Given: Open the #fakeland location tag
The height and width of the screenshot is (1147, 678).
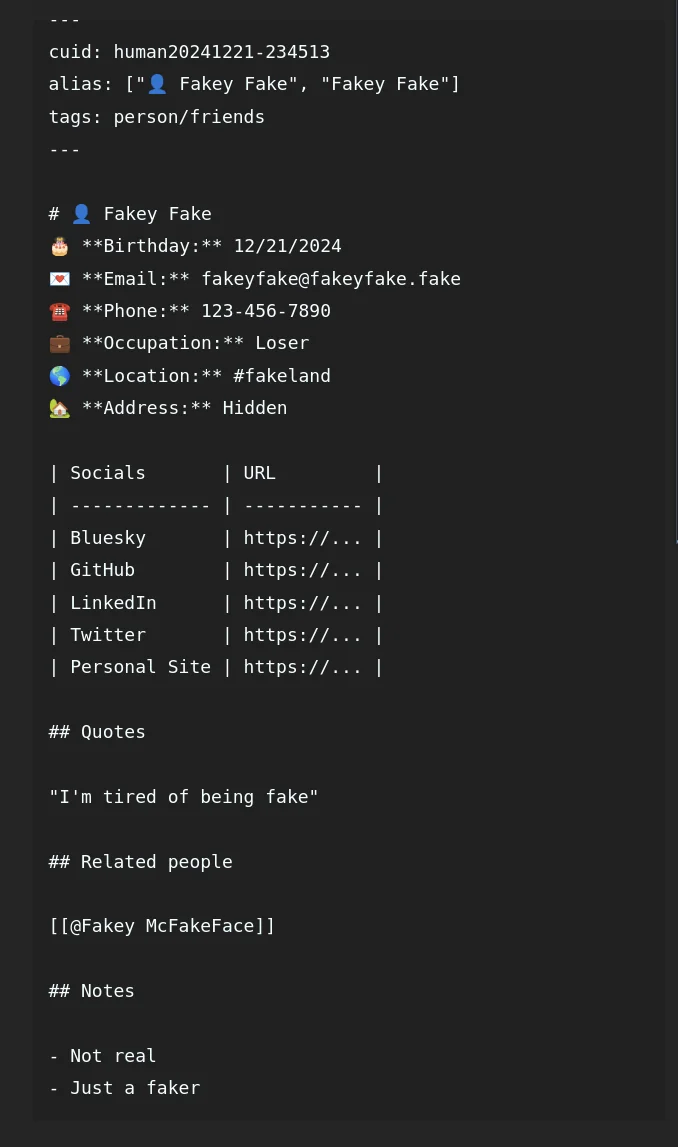Looking at the screenshot, I should [282, 376].
